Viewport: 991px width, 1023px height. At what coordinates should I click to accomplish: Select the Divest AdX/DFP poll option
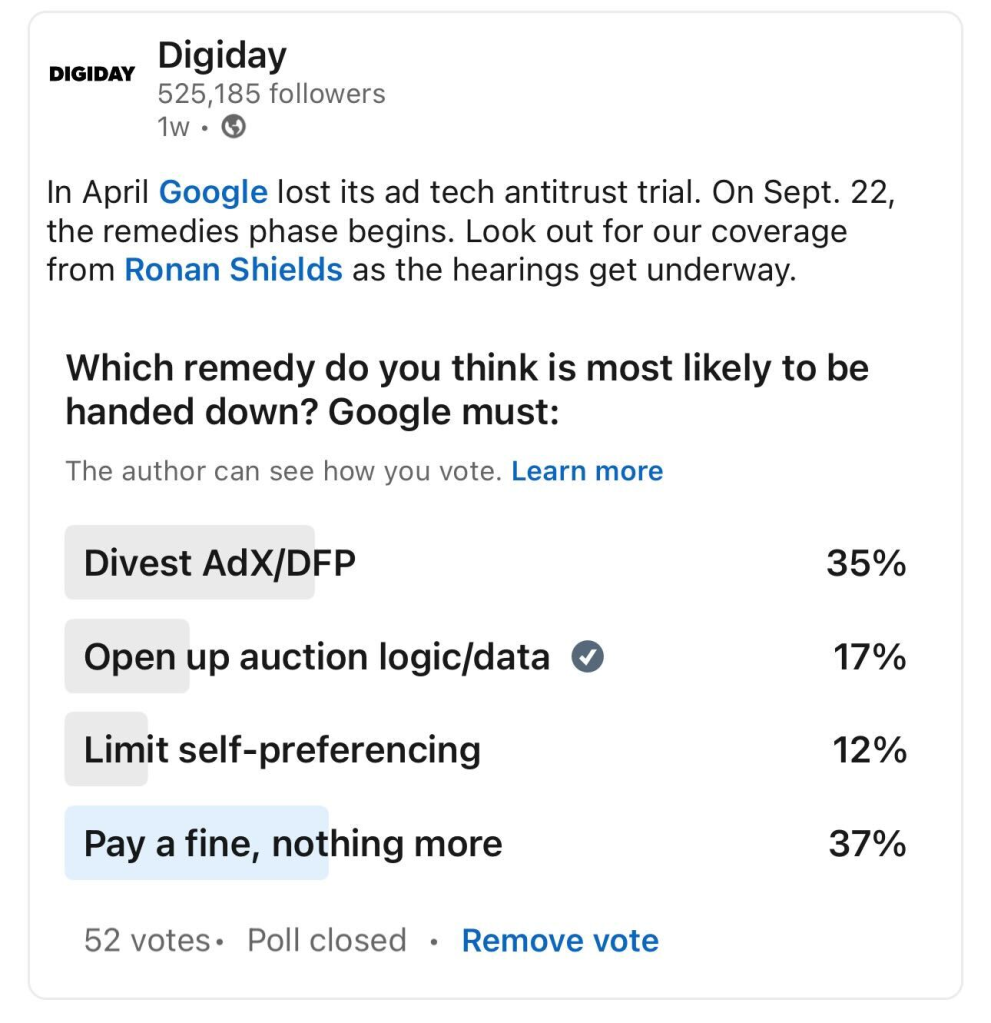click(220, 563)
